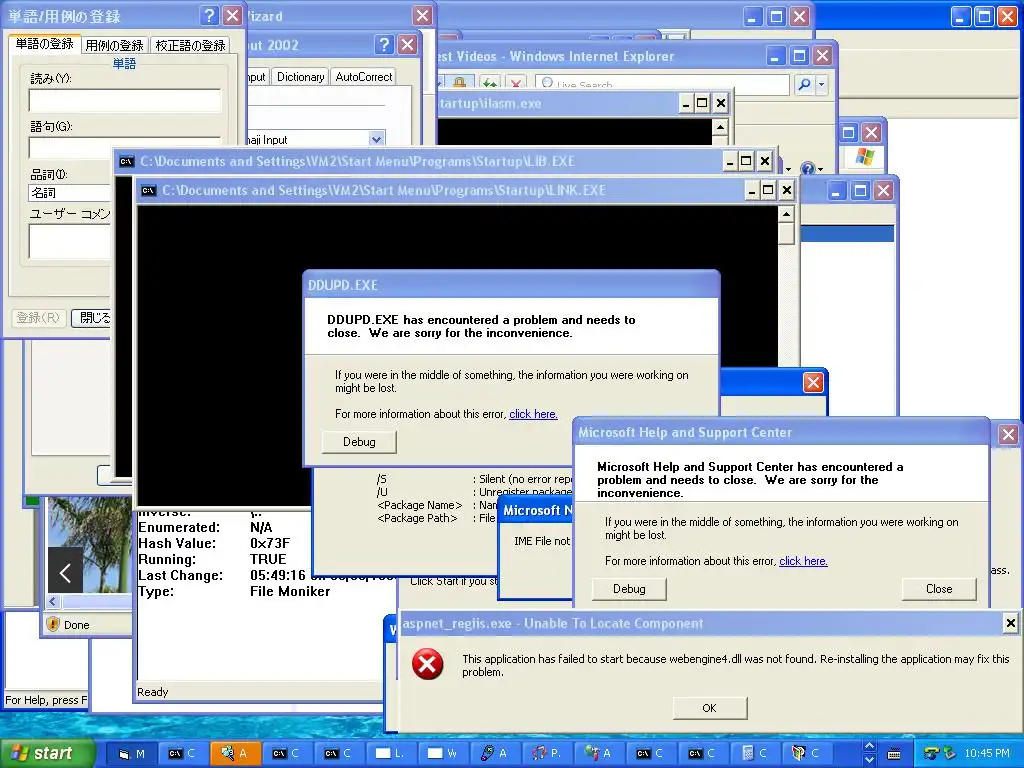Click the taskbar scroll up arrow
The width and height of the screenshot is (1024, 768).
869,746
